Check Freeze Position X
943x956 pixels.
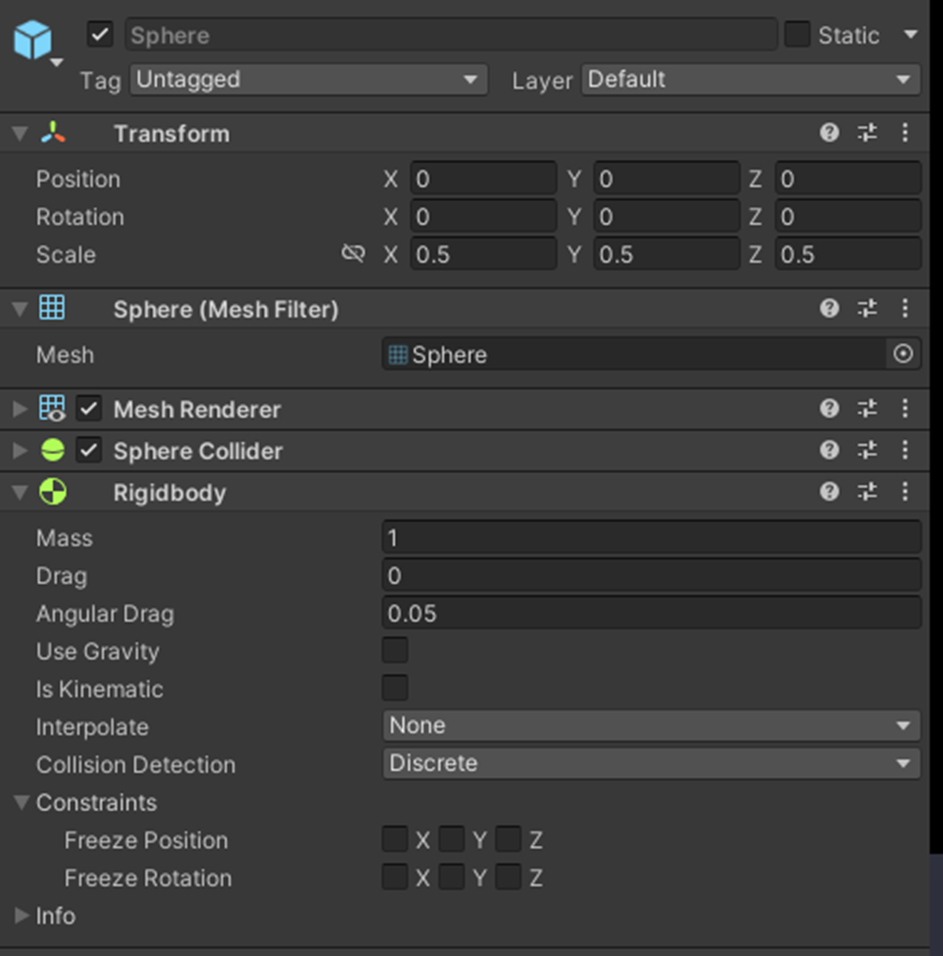coord(395,839)
